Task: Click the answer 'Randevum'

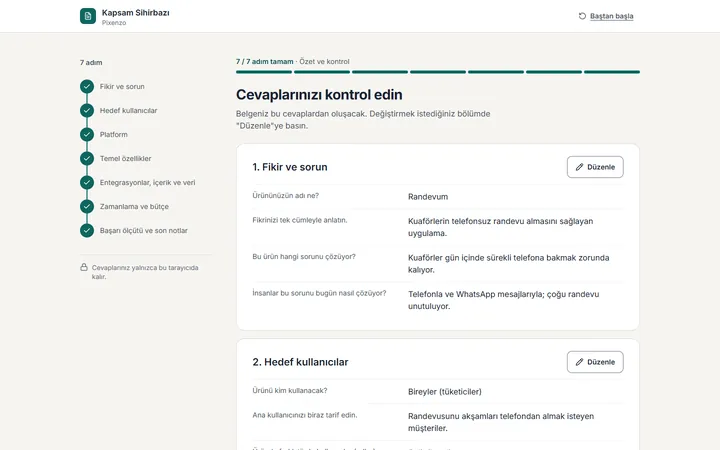Action: click(x=428, y=197)
